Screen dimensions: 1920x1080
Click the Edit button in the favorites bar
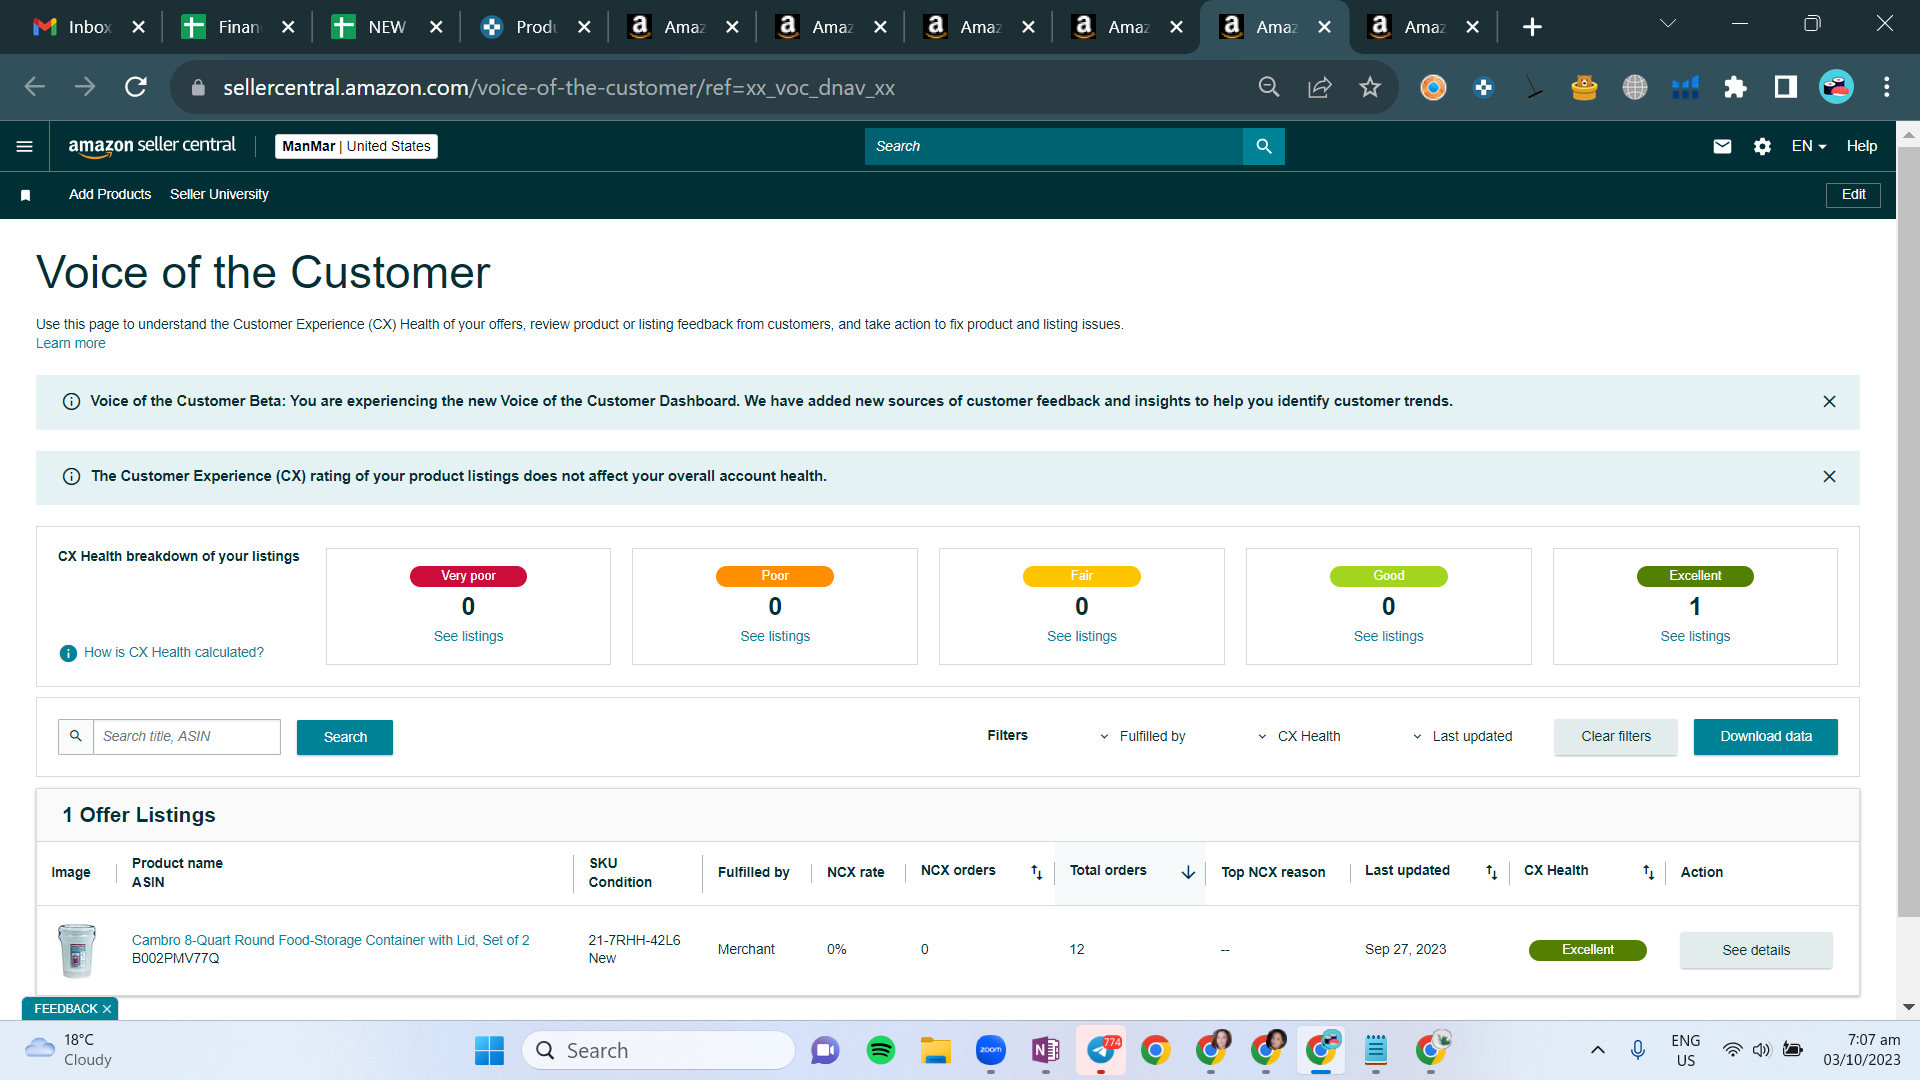1853,195
